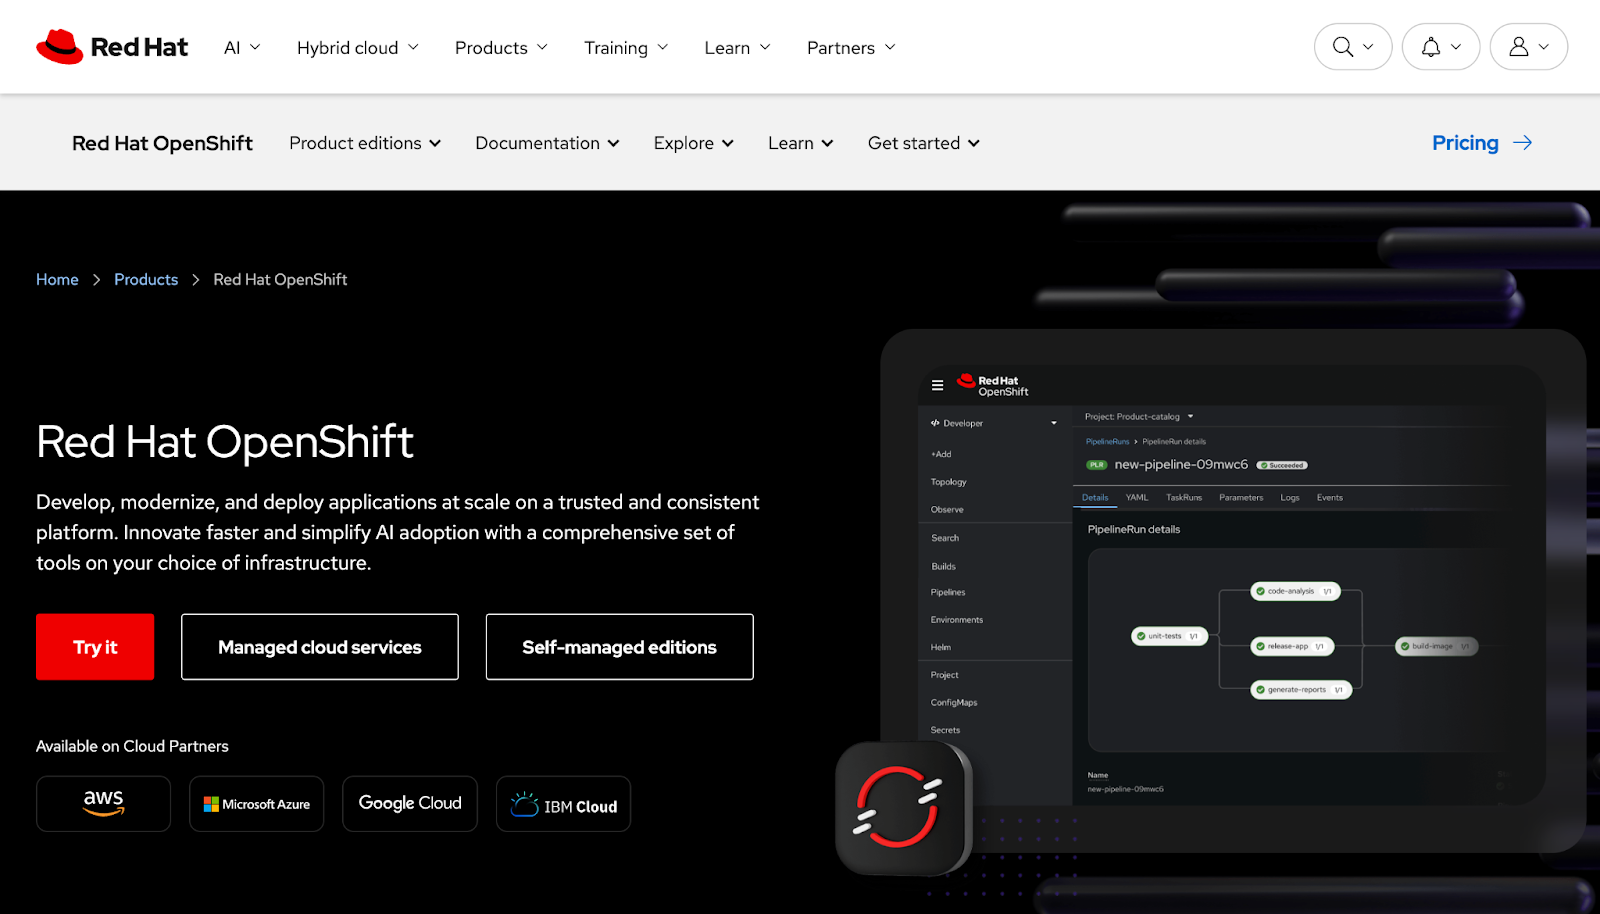This screenshot has height=914, width=1600.
Task: Click the PipelineRuns breadcrumb in console
Action: [x=1107, y=442]
